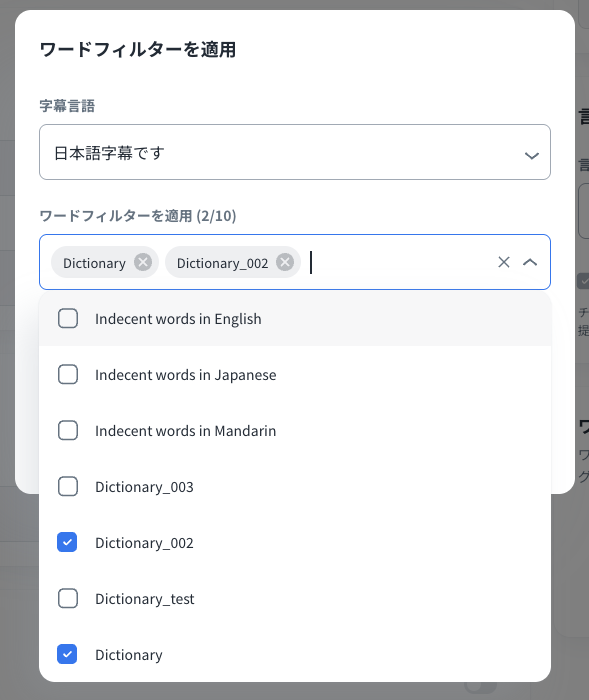This screenshot has width=589, height=700.
Task: Choose the Indecent words in Mandarin option
Action: pos(295,431)
